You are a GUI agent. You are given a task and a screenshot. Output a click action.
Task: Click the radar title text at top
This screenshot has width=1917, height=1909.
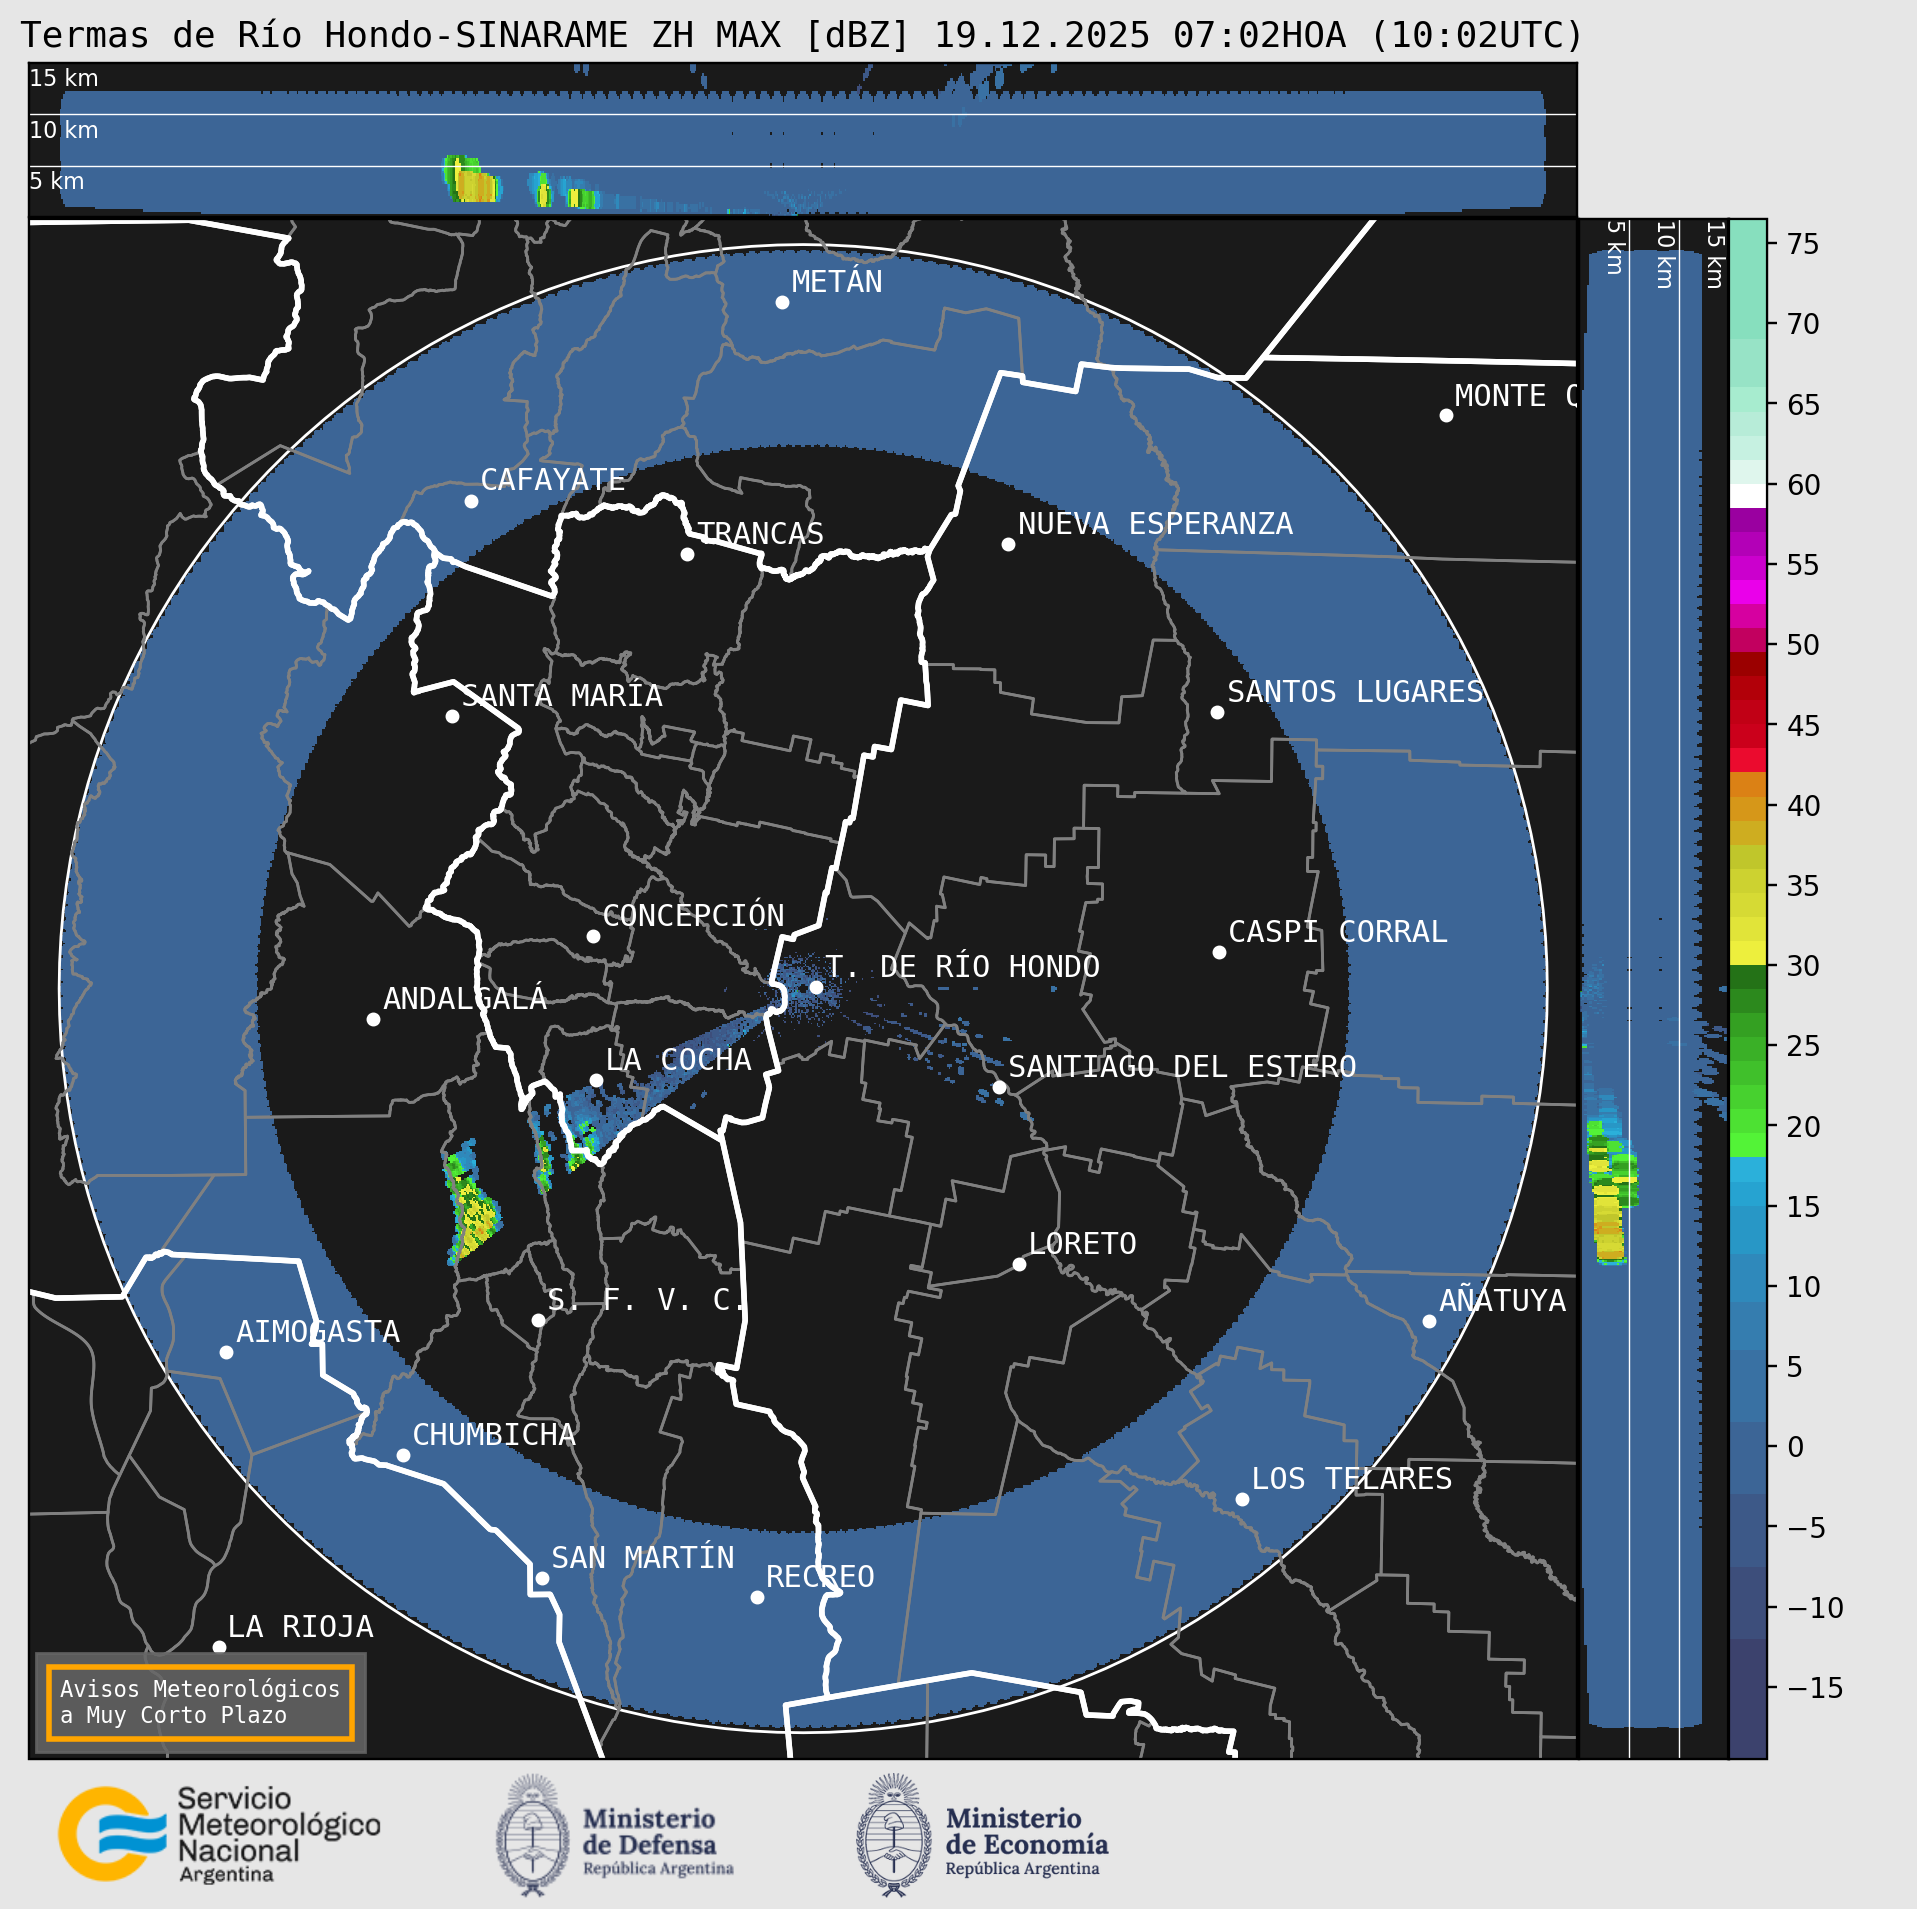point(802,35)
